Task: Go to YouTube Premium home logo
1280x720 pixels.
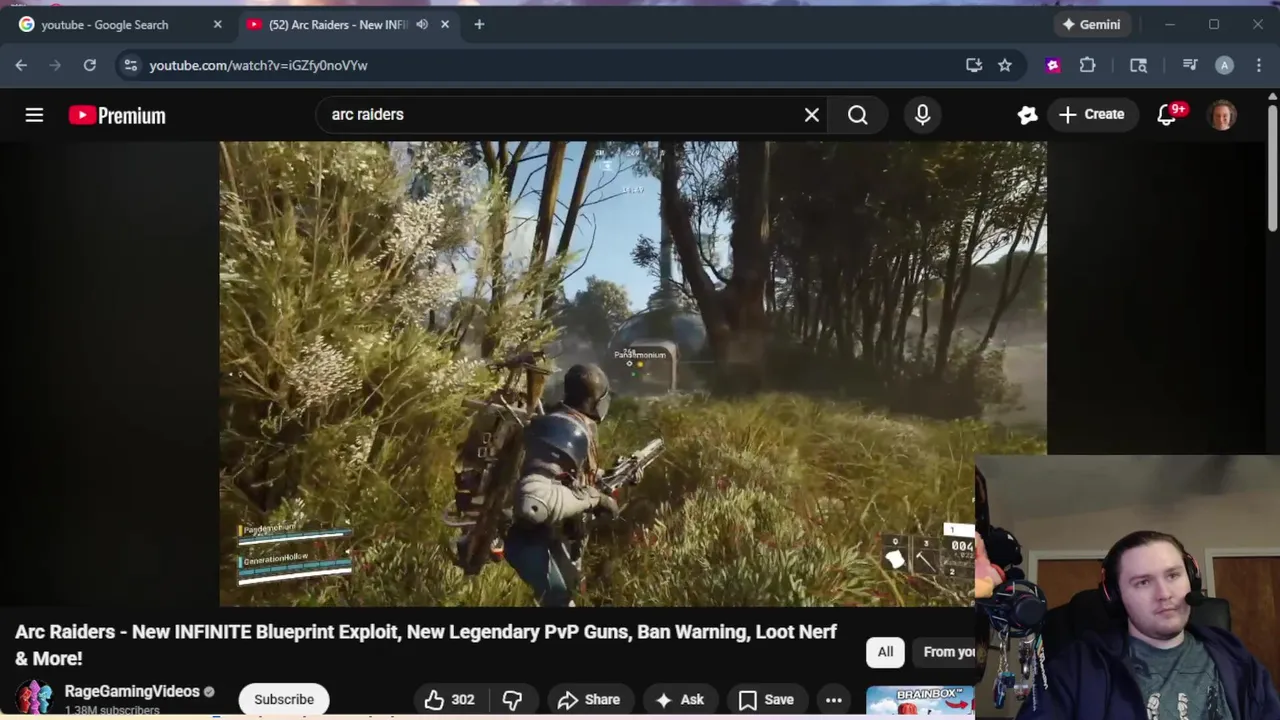Action: [x=117, y=115]
